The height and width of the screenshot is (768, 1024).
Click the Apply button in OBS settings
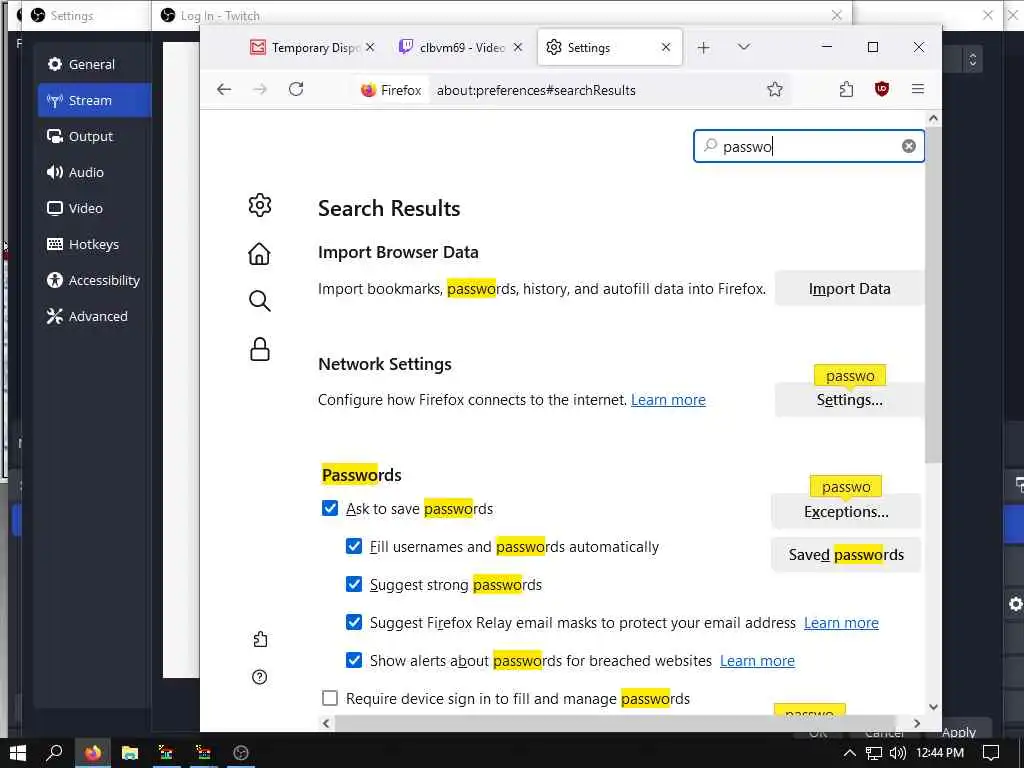(x=959, y=732)
